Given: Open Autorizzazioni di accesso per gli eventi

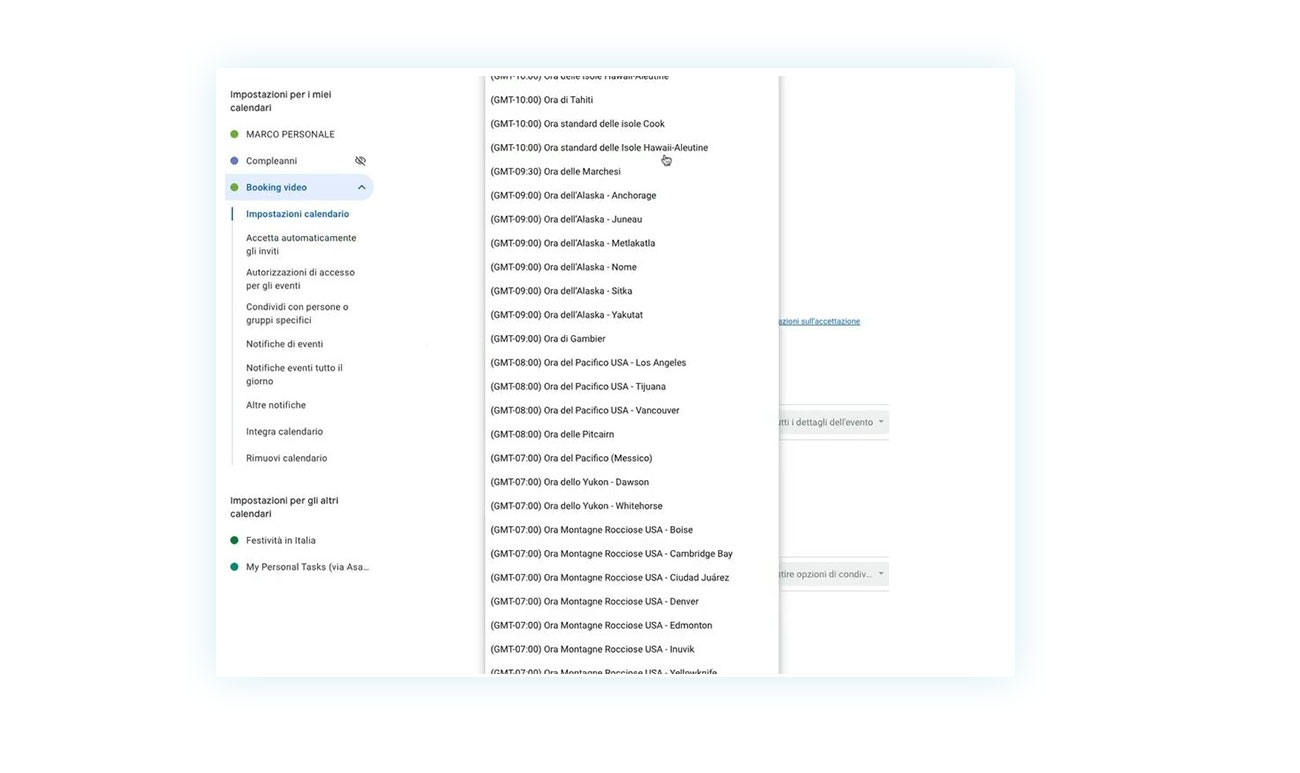Looking at the screenshot, I should pyautogui.click(x=300, y=279).
